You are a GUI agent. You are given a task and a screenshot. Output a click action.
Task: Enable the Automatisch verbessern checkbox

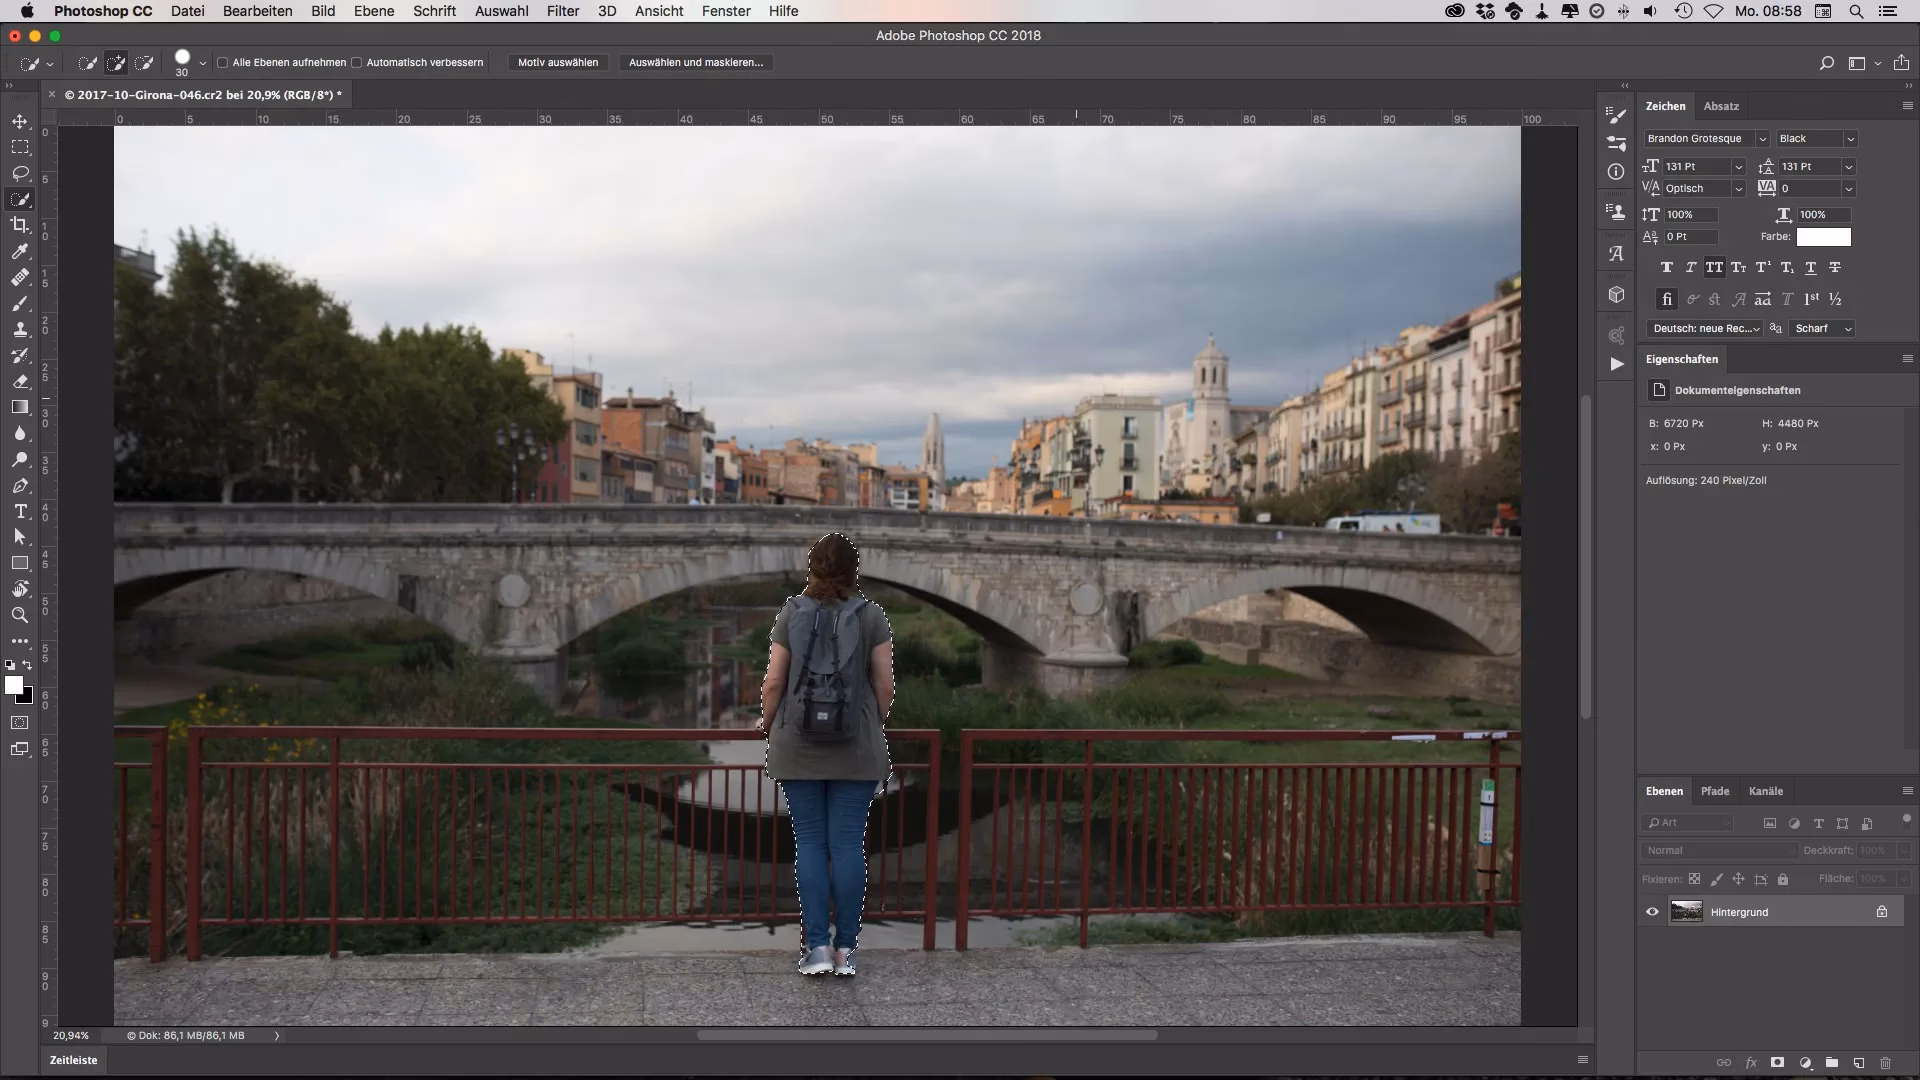tap(356, 62)
